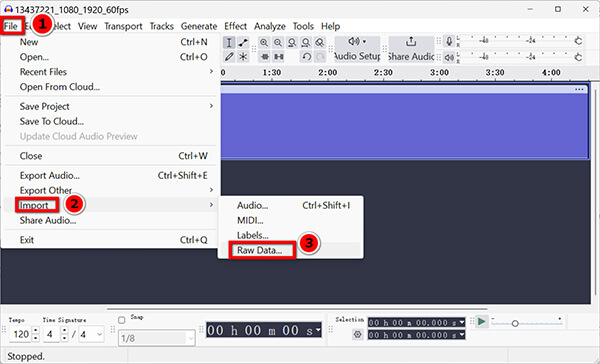Open the track's three-dot menu
600x364 pixels.
[579, 89]
